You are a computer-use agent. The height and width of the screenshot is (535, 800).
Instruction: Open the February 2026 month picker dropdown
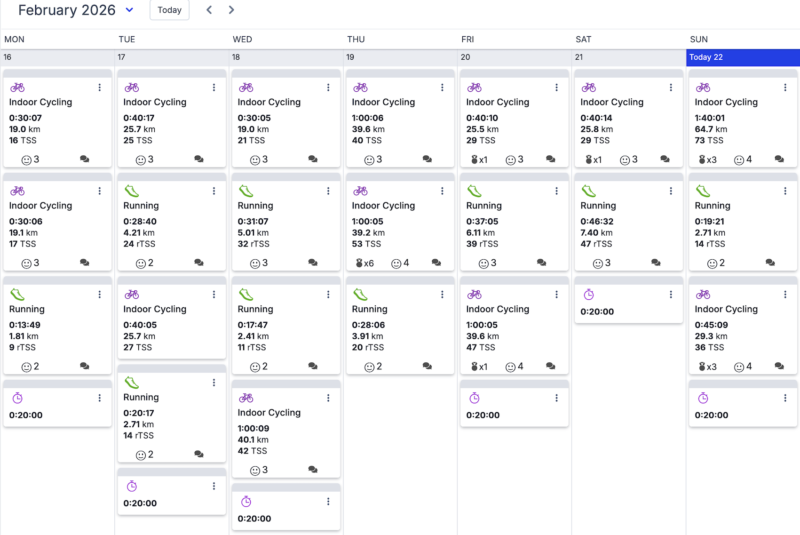(x=129, y=10)
